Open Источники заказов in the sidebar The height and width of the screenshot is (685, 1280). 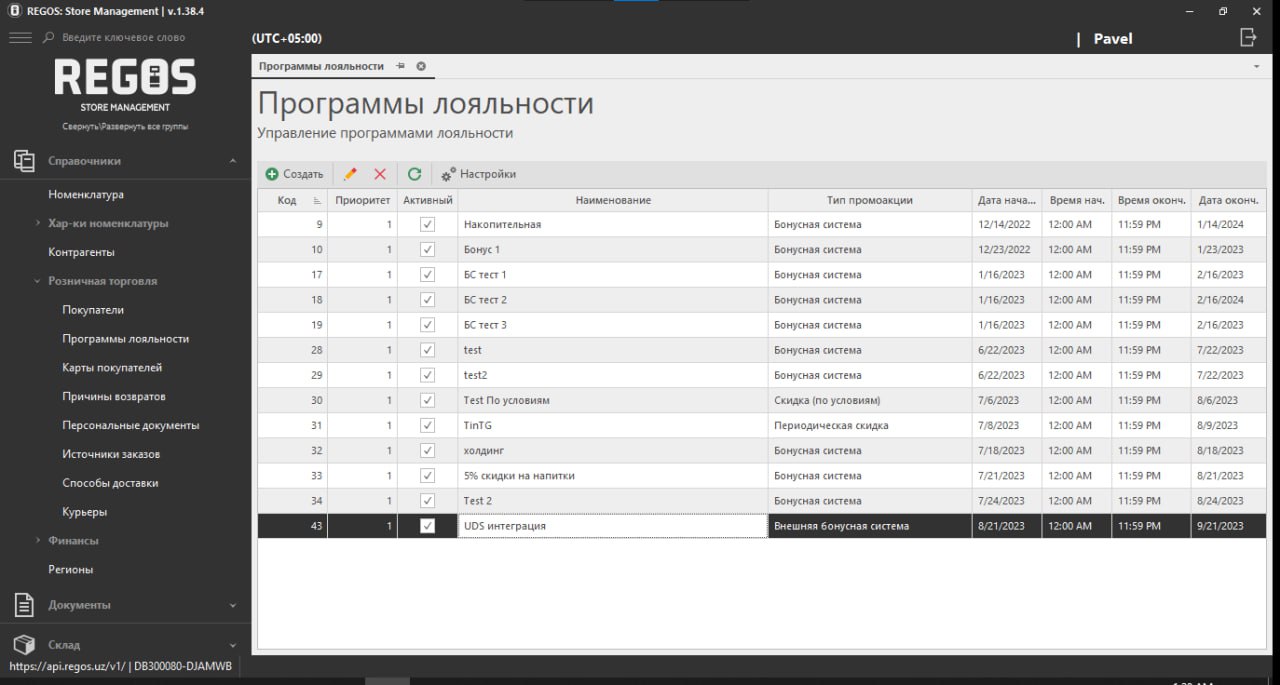[111, 454]
